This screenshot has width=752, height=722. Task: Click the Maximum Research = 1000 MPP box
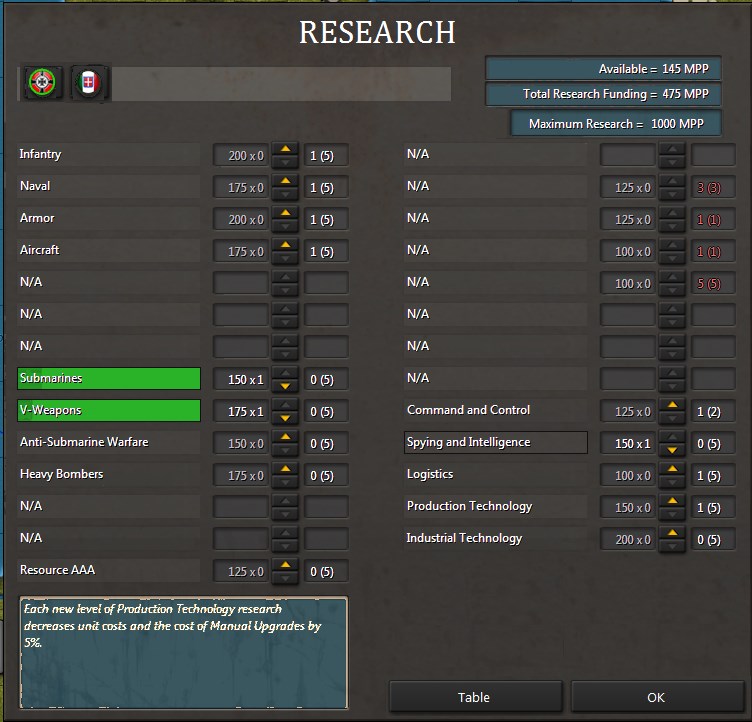tap(615, 123)
